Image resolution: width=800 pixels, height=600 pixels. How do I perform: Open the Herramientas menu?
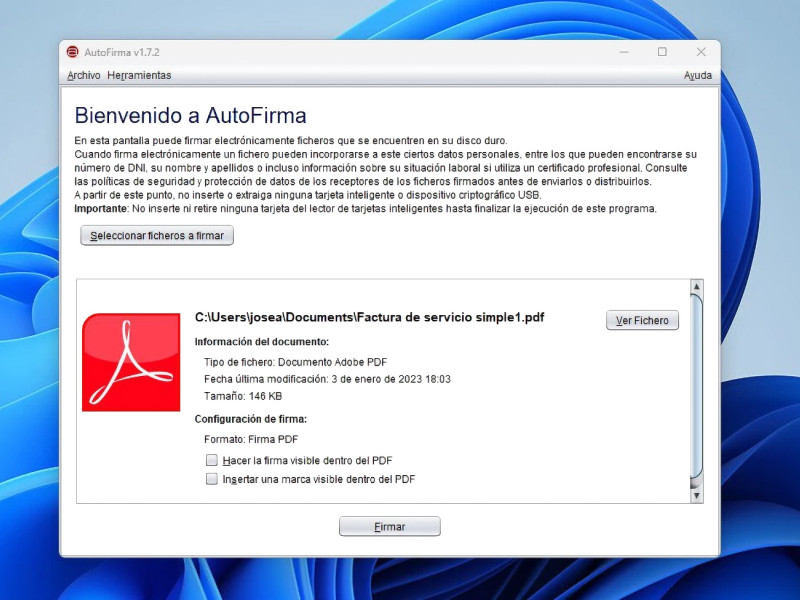[139, 76]
